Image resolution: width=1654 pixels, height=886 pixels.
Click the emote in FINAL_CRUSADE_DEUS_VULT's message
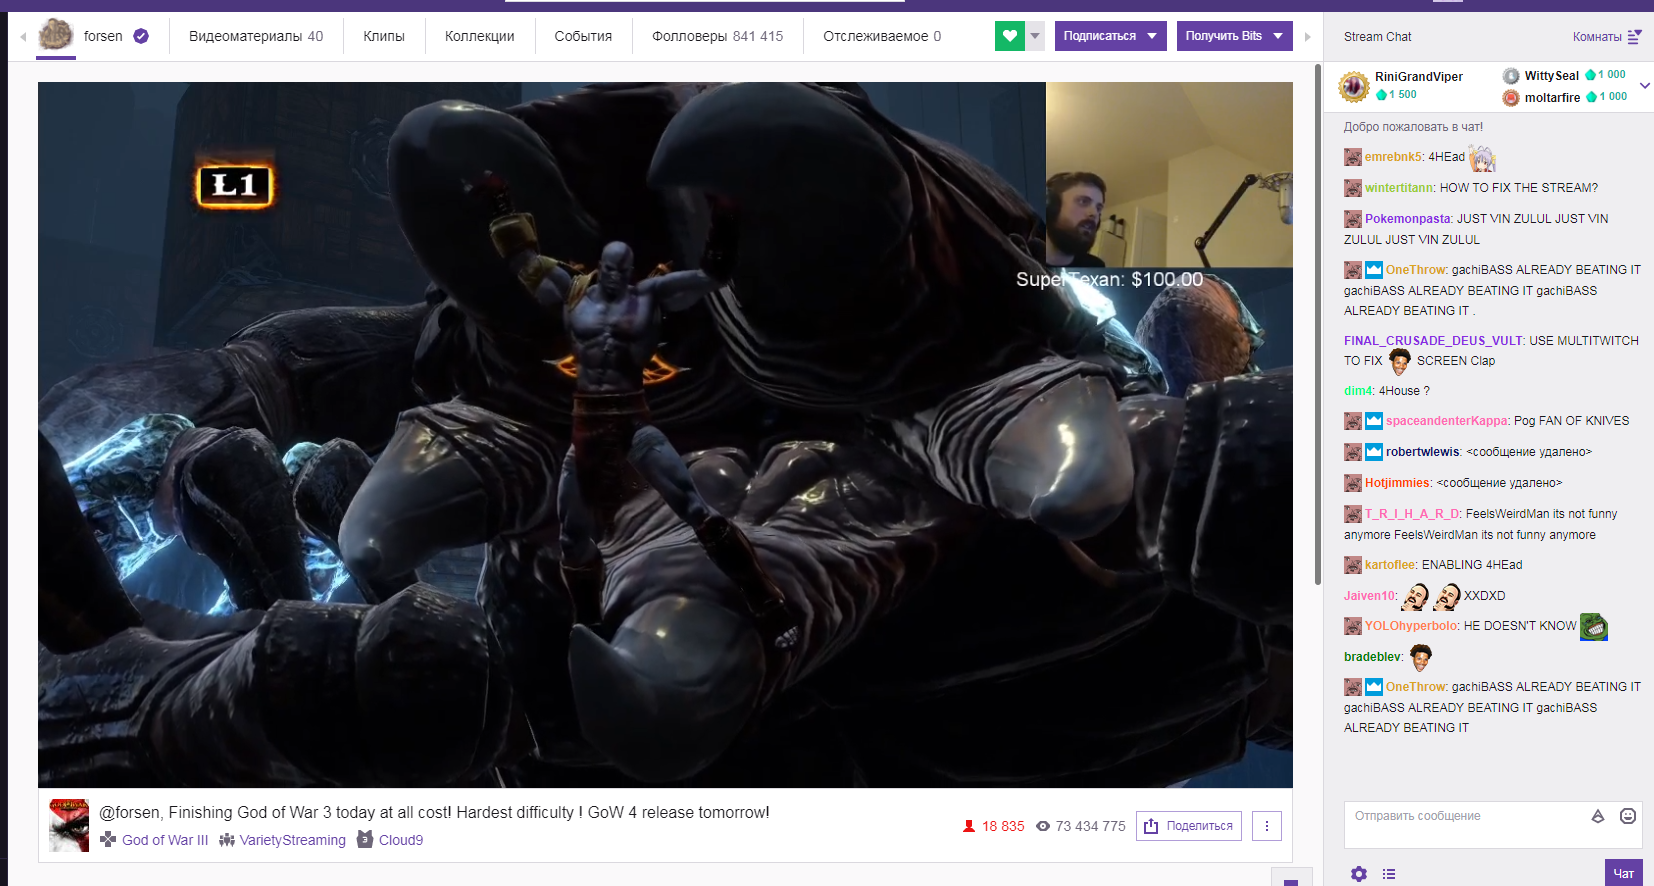(x=1400, y=360)
